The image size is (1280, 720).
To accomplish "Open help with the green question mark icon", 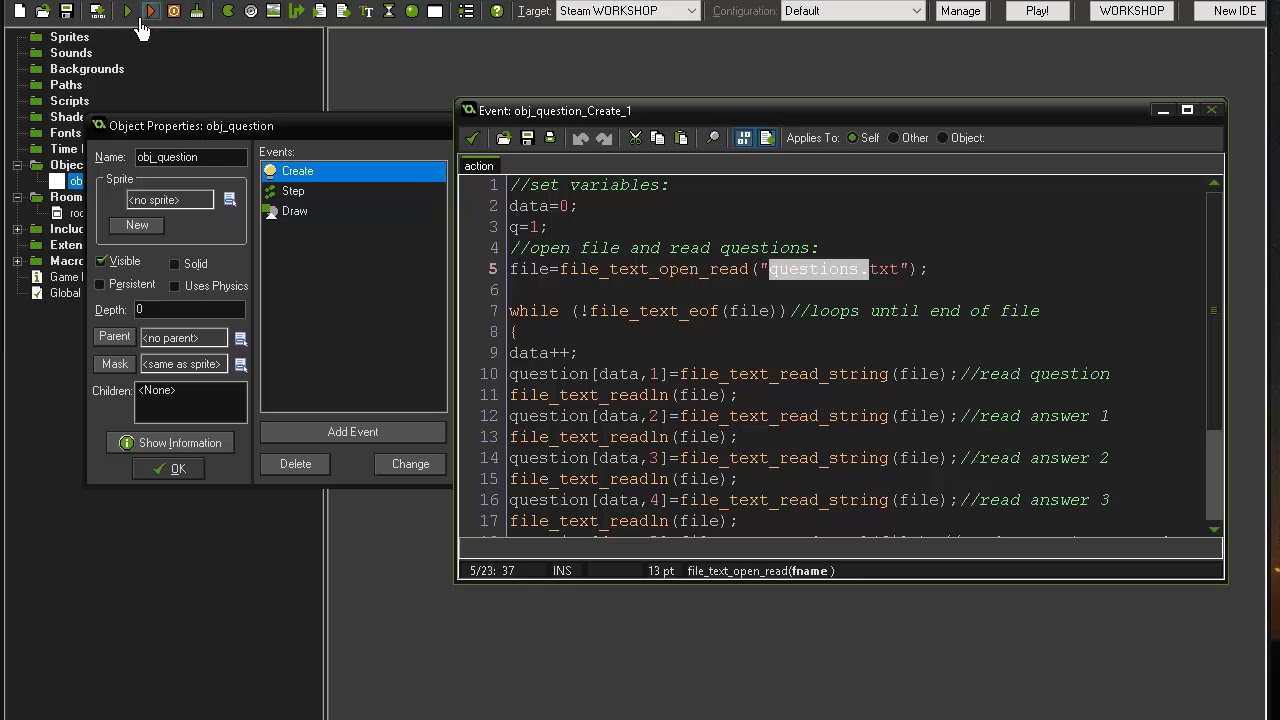I will tap(497, 11).
